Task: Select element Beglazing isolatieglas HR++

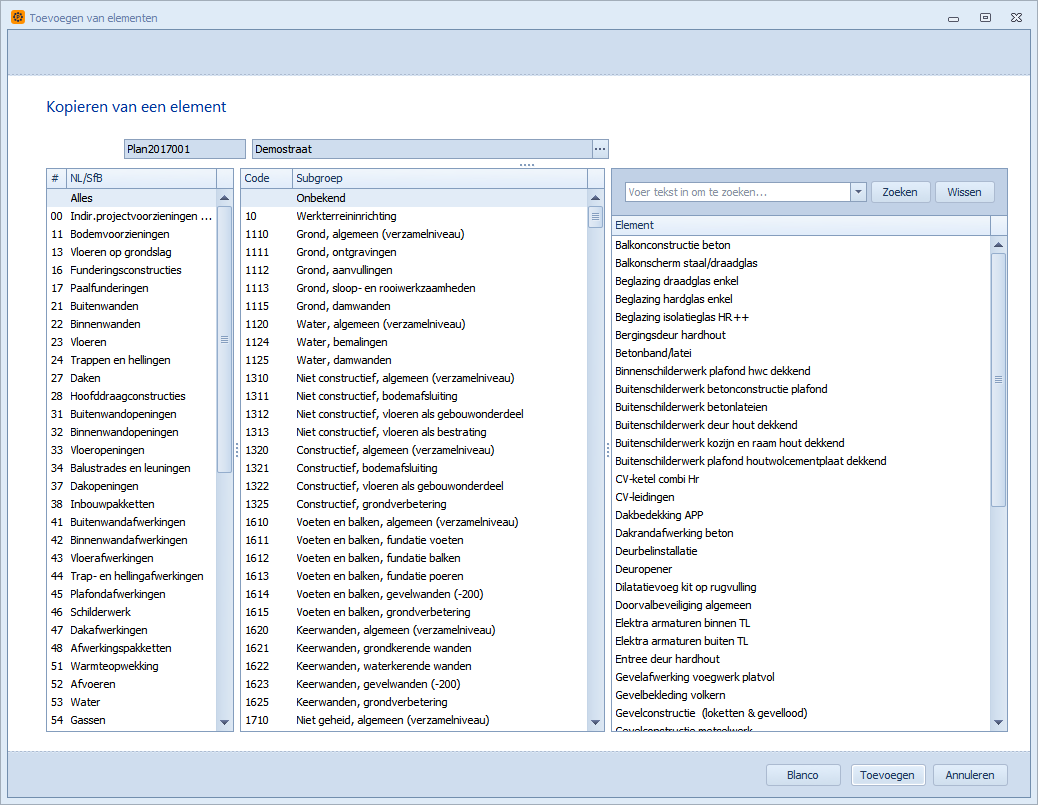Action: click(801, 317)
